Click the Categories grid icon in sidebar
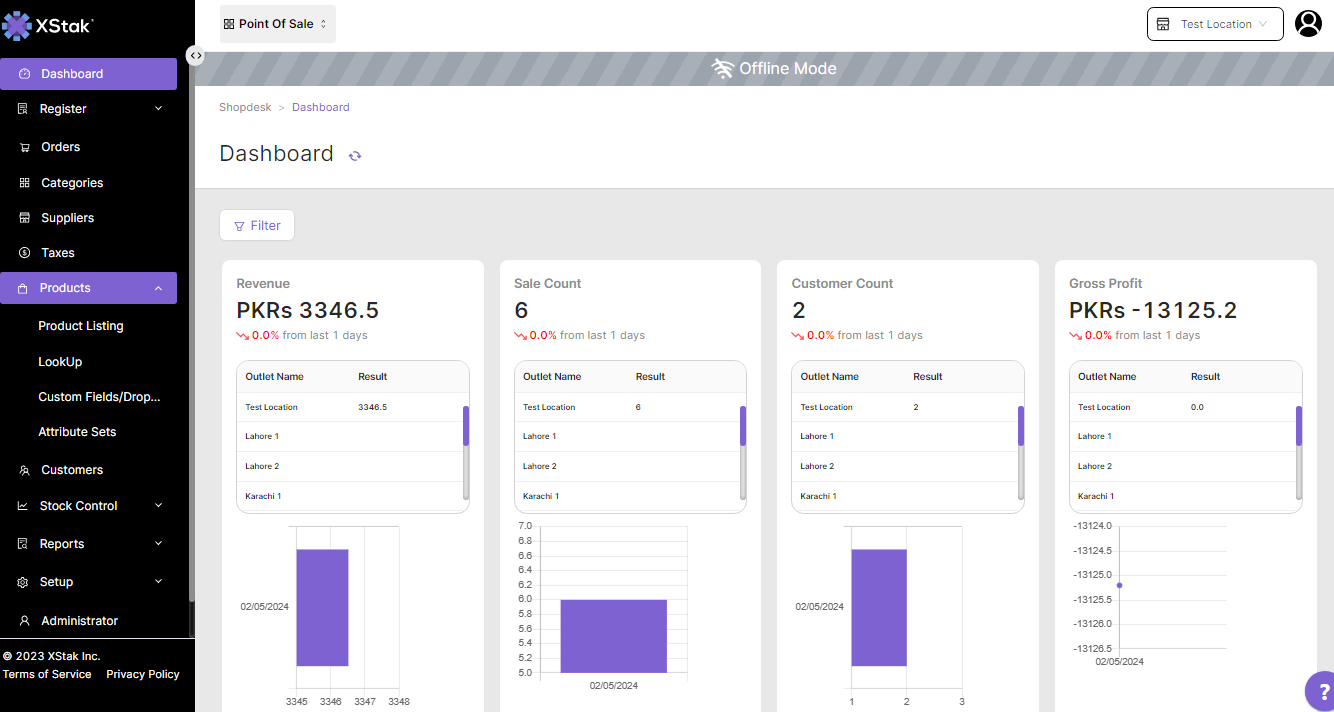The image size is (1334, 712). [25, 183]
